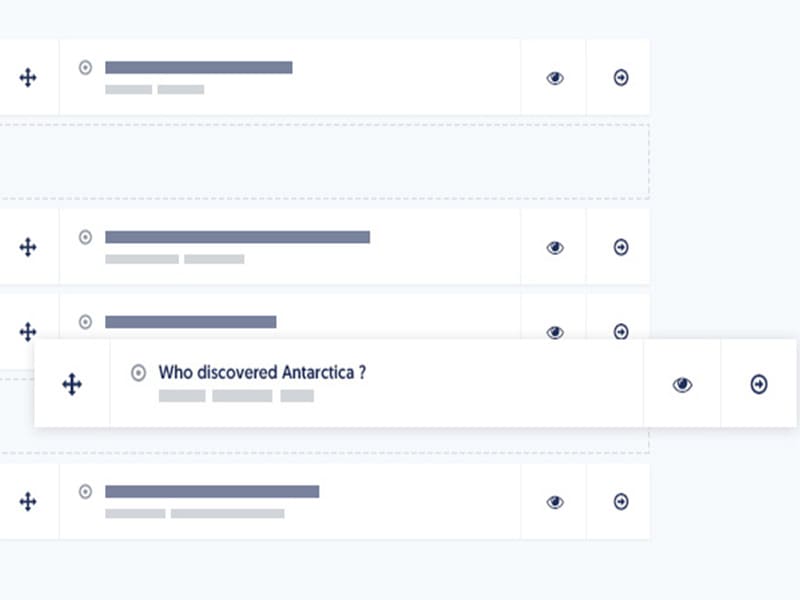Click the drag handle on the second question row
The width and height of the screenshot is (800, 600).
(28, 247)
